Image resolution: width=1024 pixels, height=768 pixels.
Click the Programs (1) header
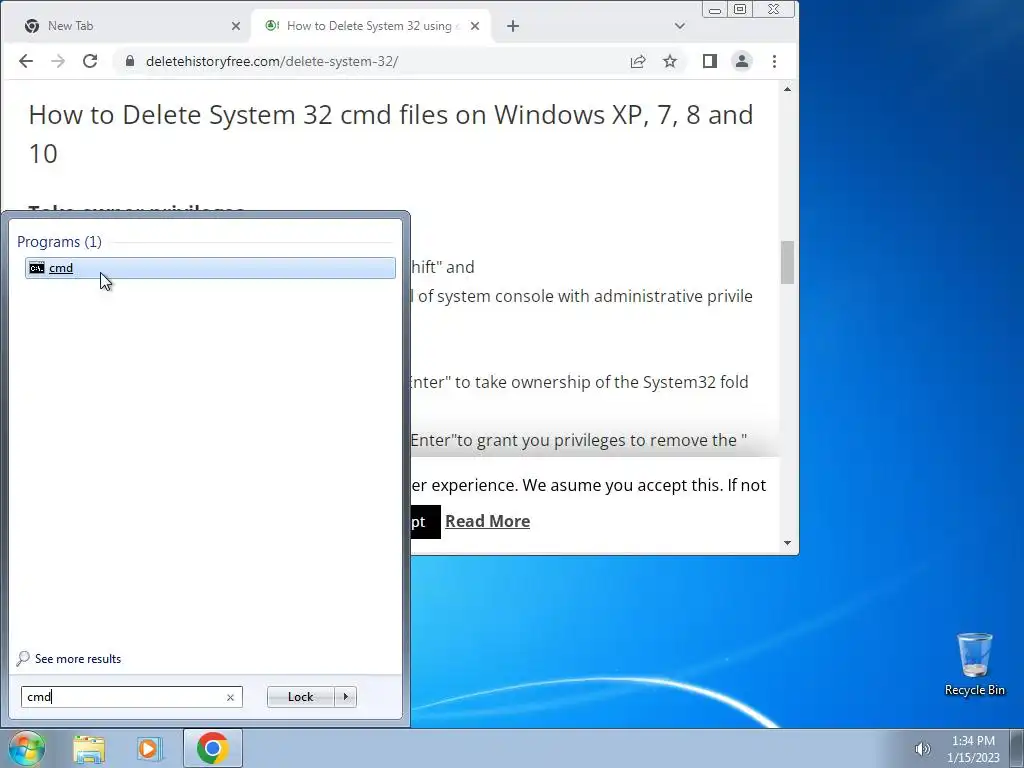(x=59, y=242)
